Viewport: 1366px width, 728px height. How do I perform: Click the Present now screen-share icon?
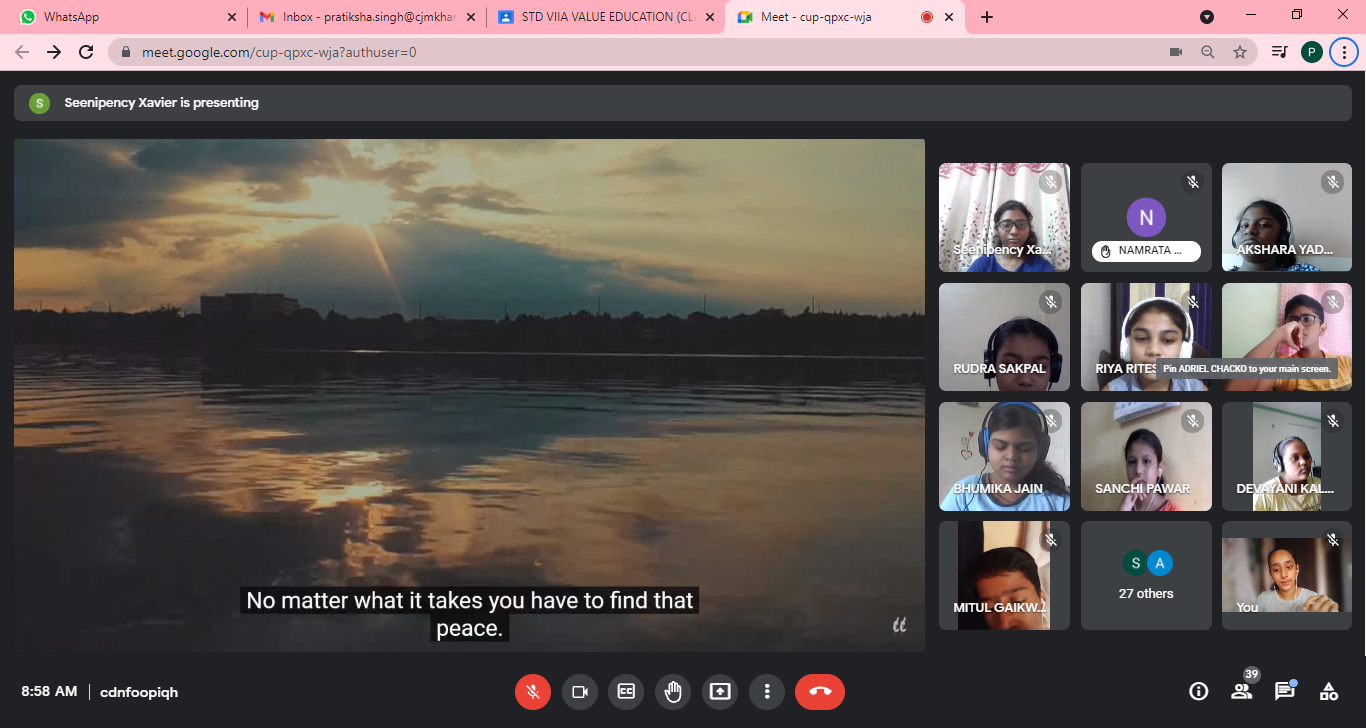pos(720,691)
